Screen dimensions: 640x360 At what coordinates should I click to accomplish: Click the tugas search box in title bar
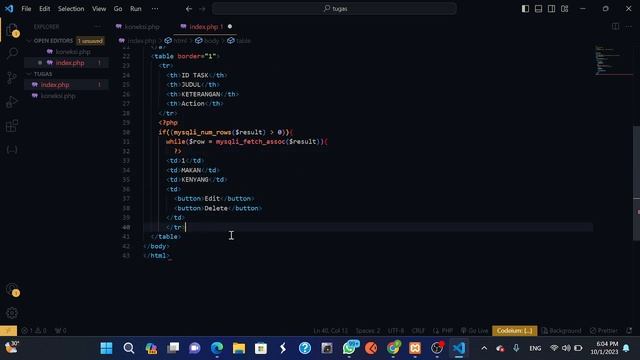(334, 9)
